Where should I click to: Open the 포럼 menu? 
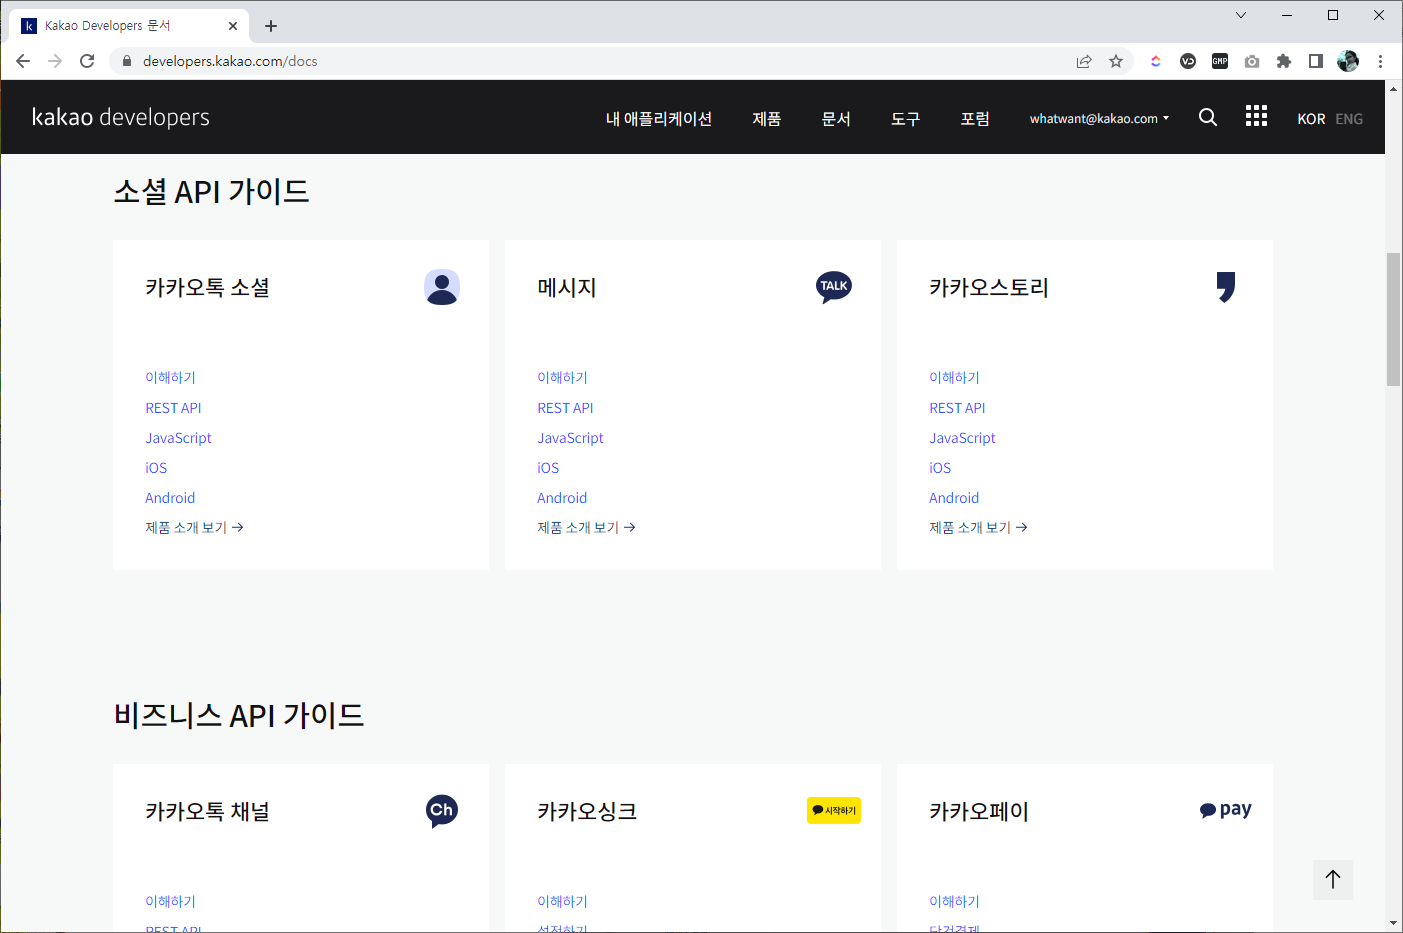coord(975,118)
